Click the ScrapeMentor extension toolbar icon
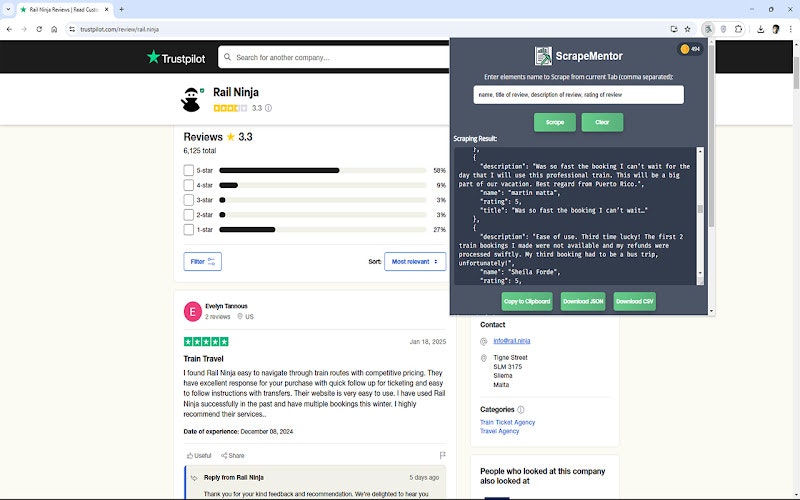The height and width of the screenshot is (500, 800). pos(708,29)
